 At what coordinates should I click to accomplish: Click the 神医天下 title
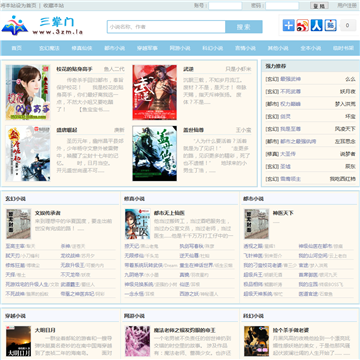click(x=283, y=213)
